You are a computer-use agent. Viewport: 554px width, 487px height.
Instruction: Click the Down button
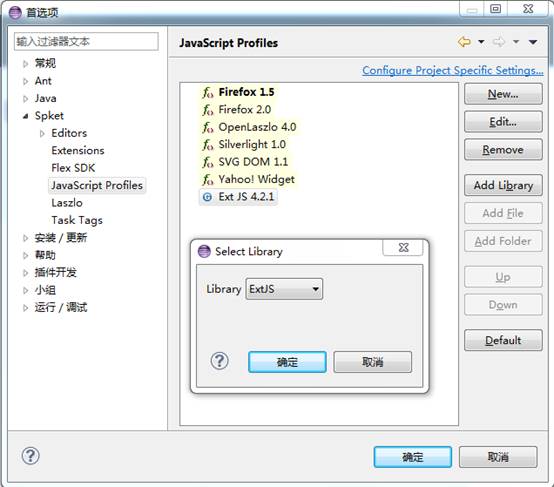click(503, 305)
